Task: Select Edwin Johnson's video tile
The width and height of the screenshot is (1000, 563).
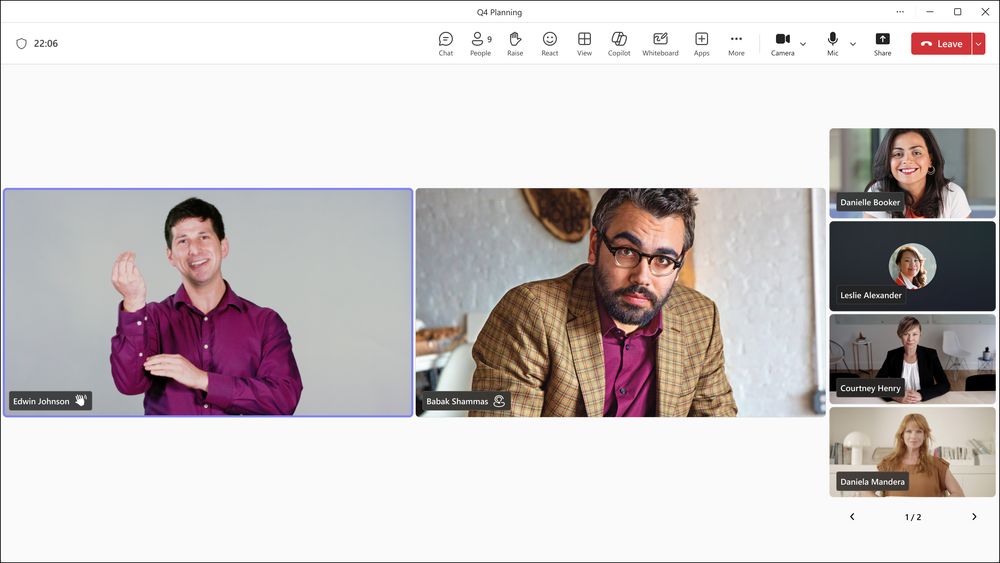Action: 208,302
